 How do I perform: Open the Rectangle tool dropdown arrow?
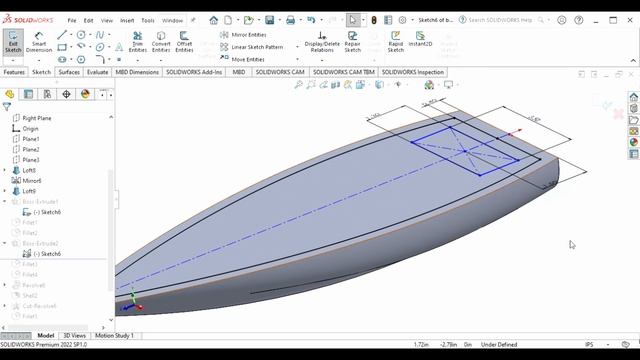tap(71, 47)
